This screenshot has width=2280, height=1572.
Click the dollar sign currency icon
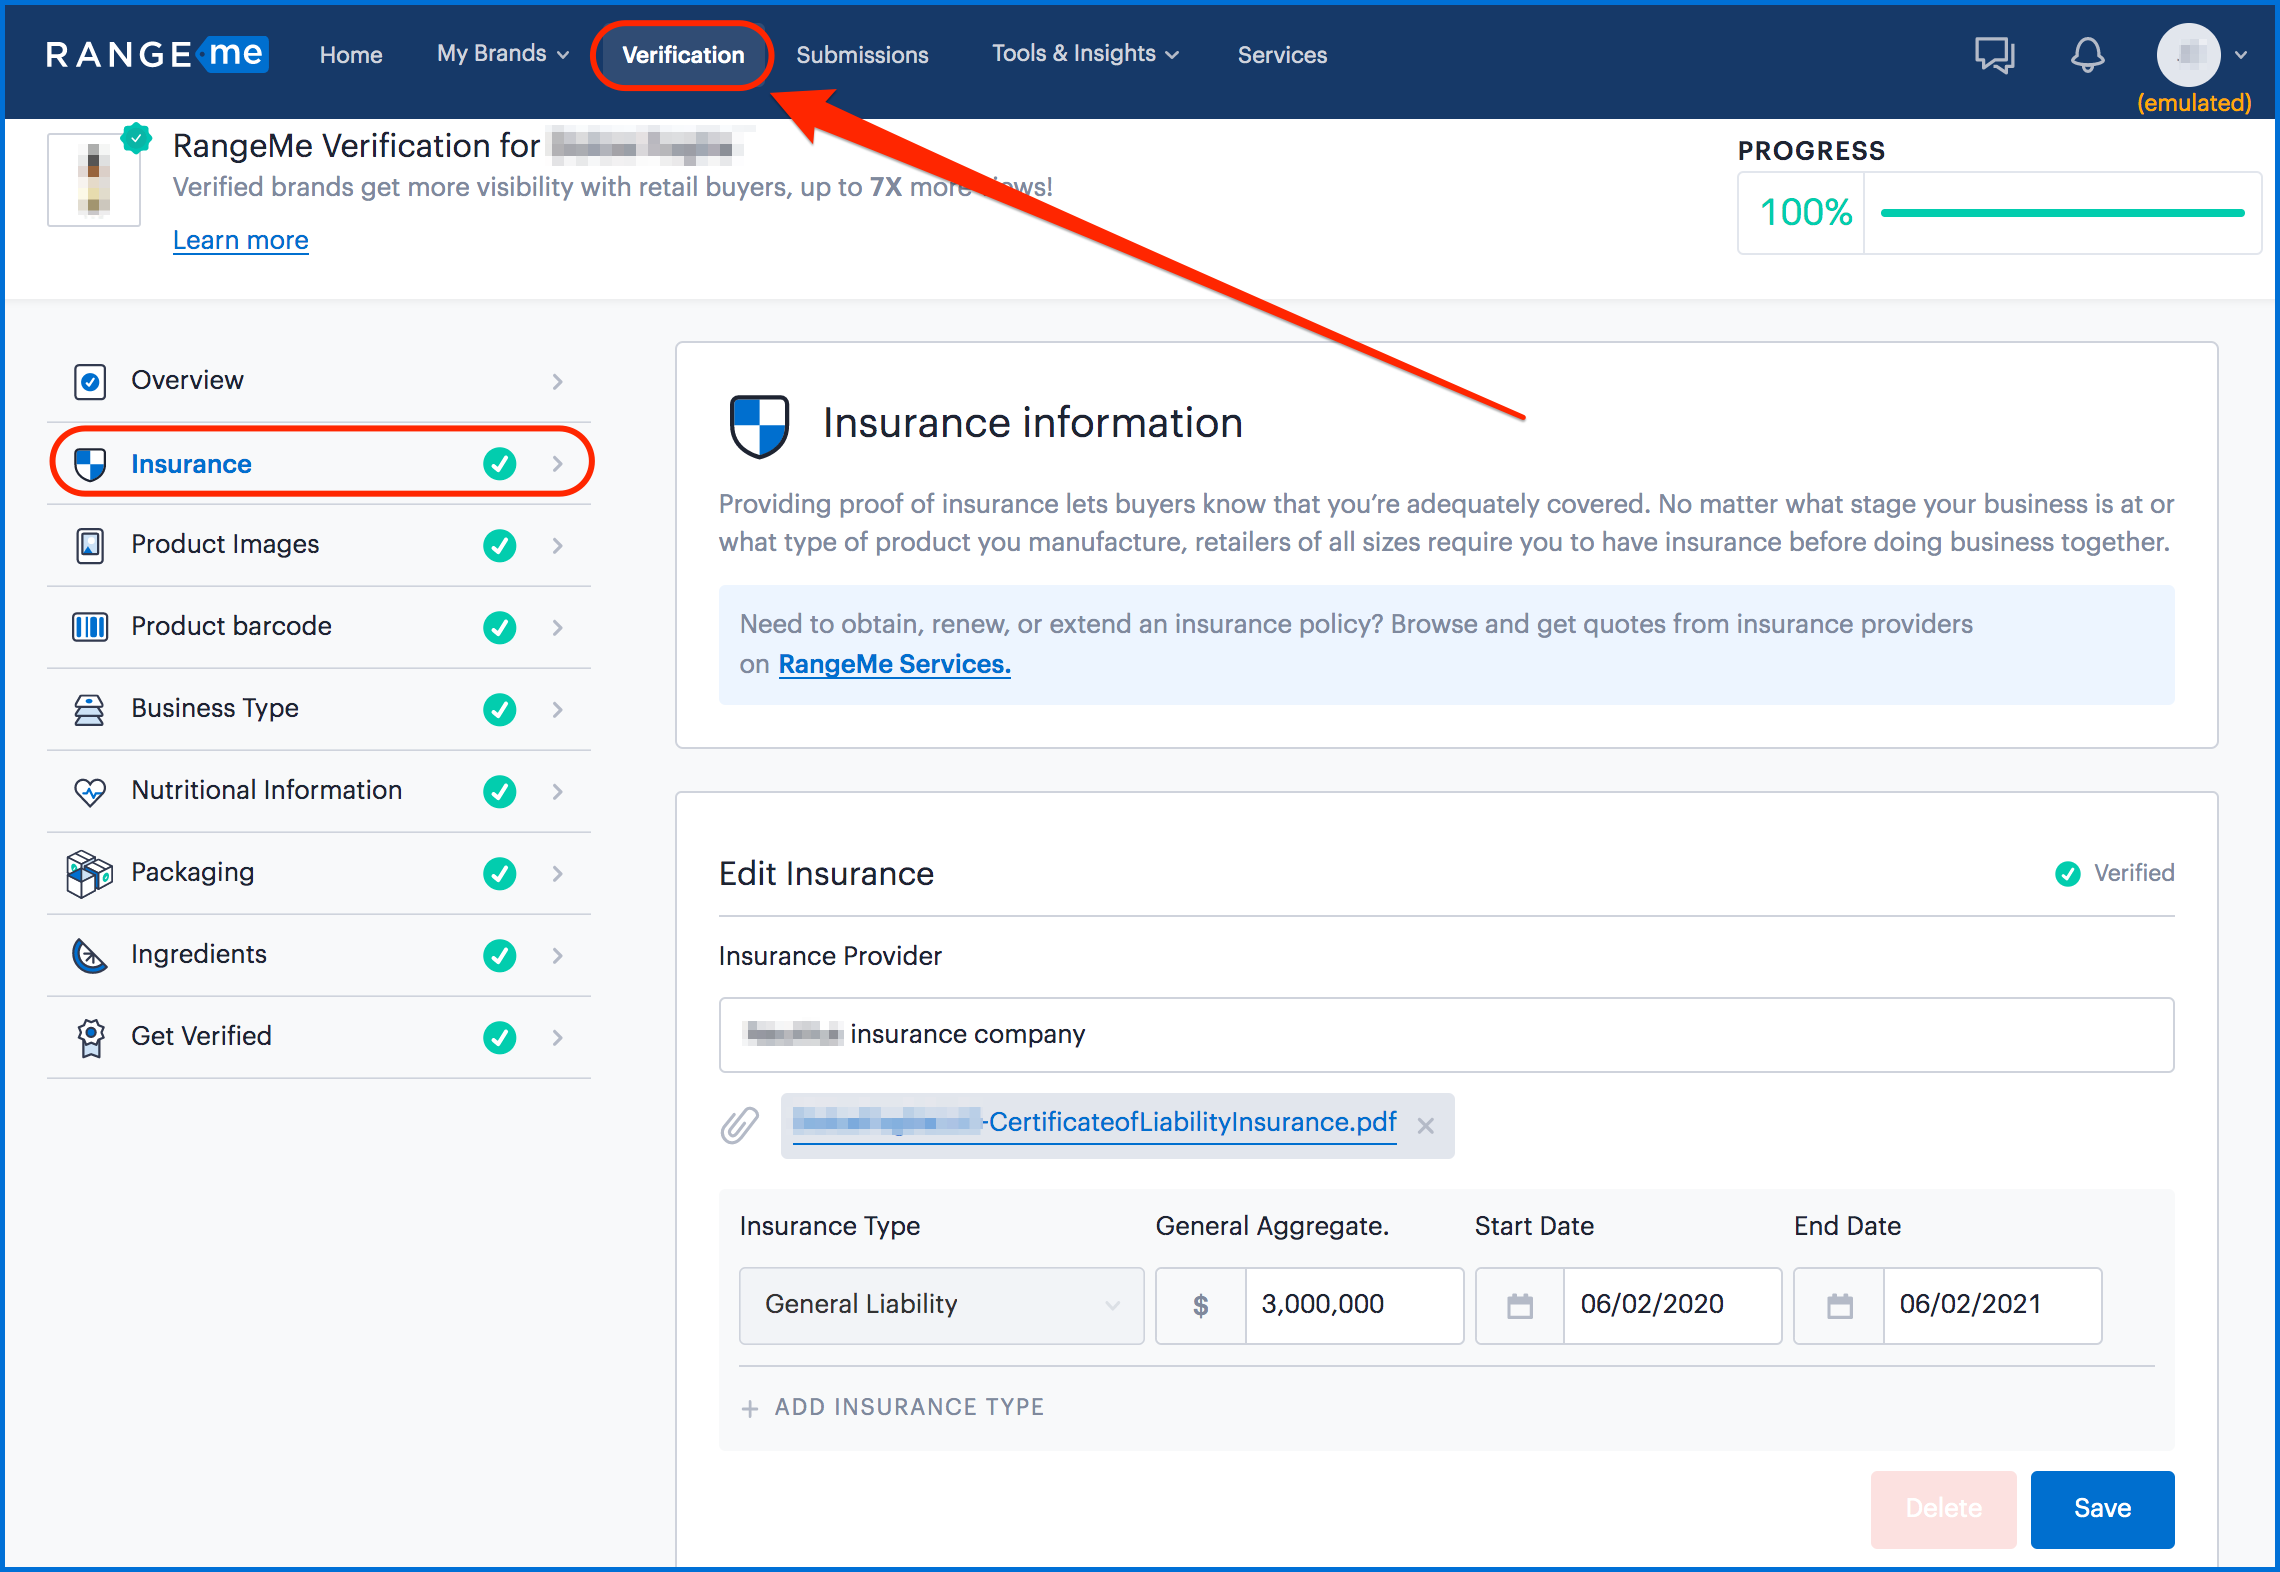(1201, 1306)
